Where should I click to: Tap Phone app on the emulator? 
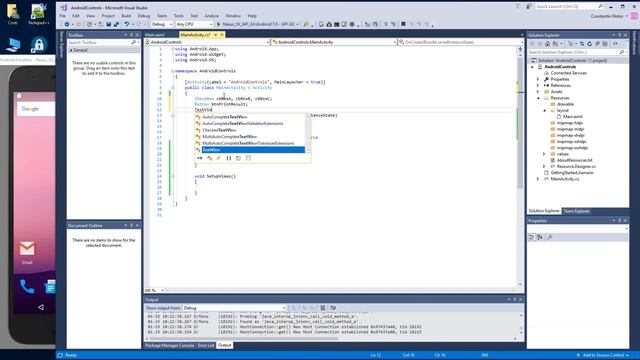27,287
